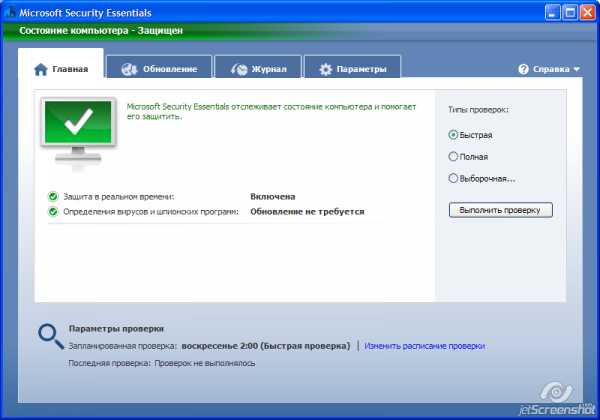
Task: Open the Справка help menu
Action: (x=549, y=69)
